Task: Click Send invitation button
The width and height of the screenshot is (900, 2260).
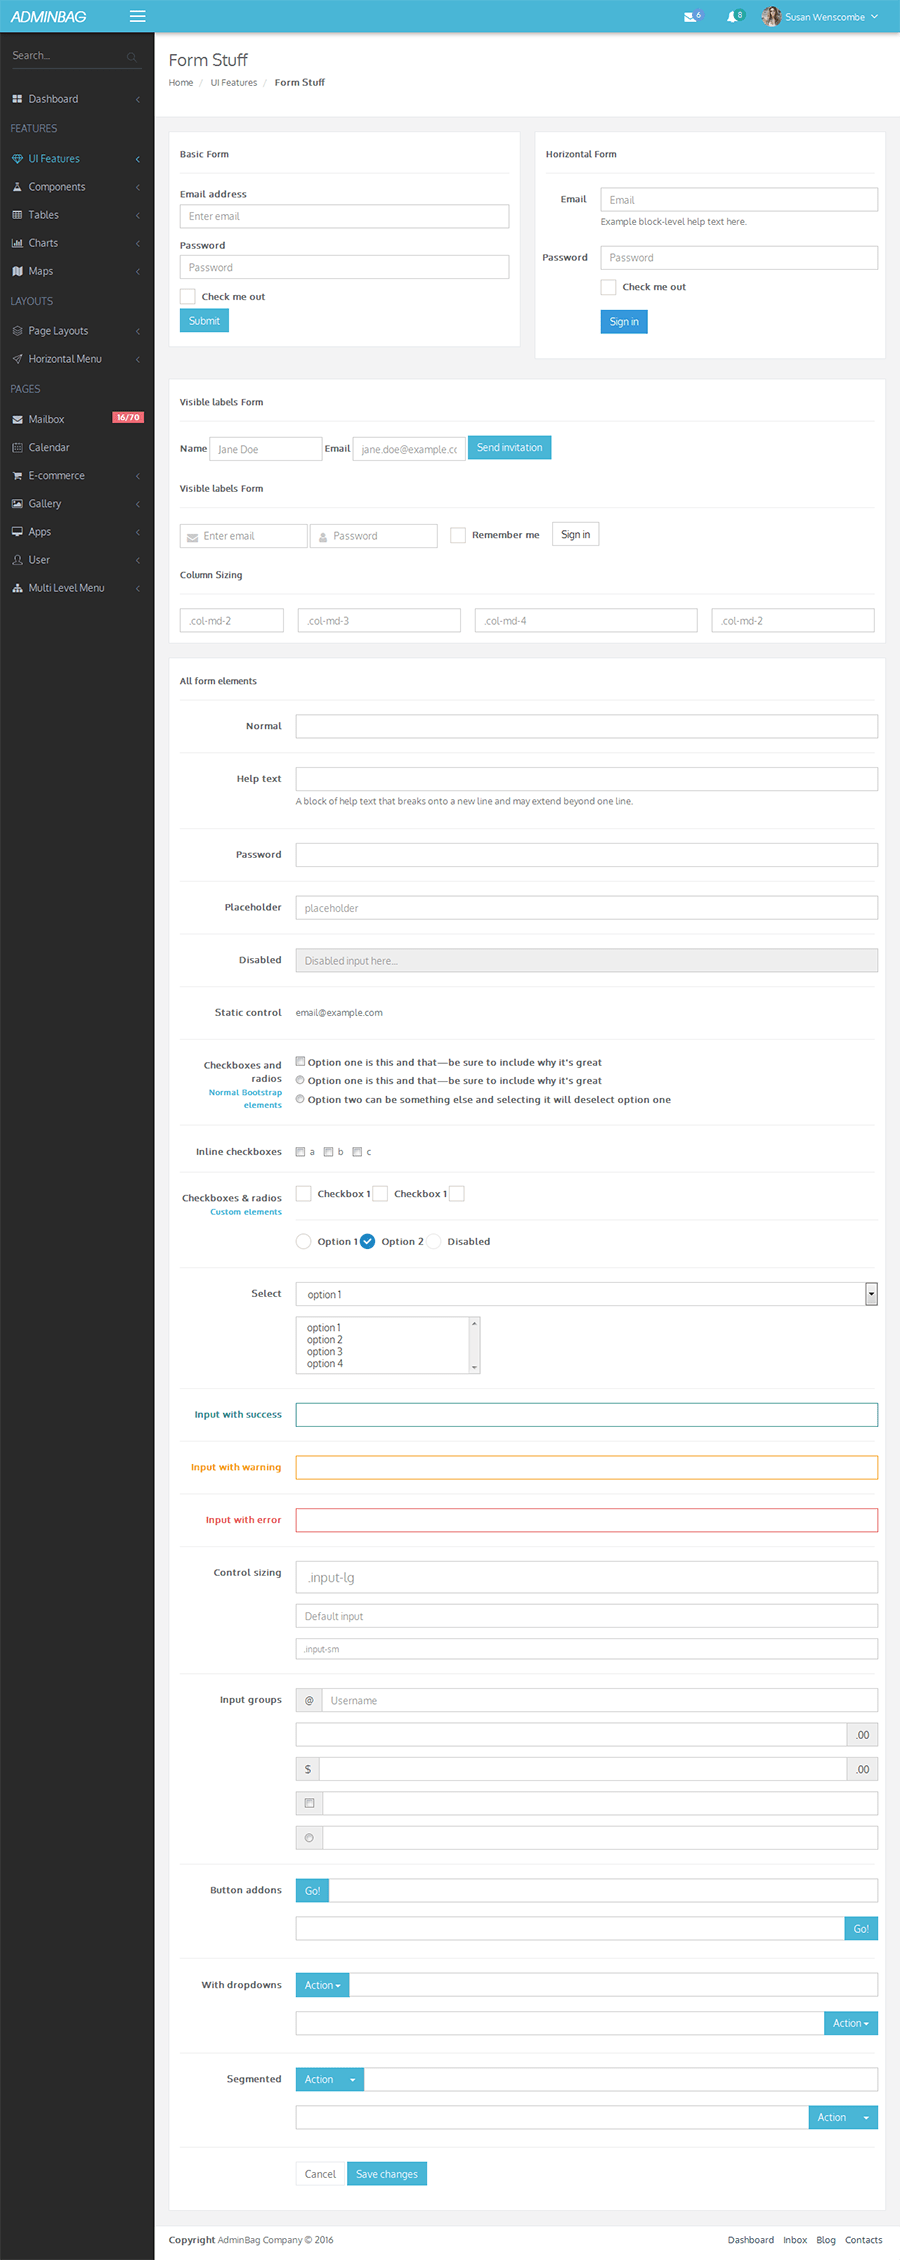Action: [x=509, y=447]
